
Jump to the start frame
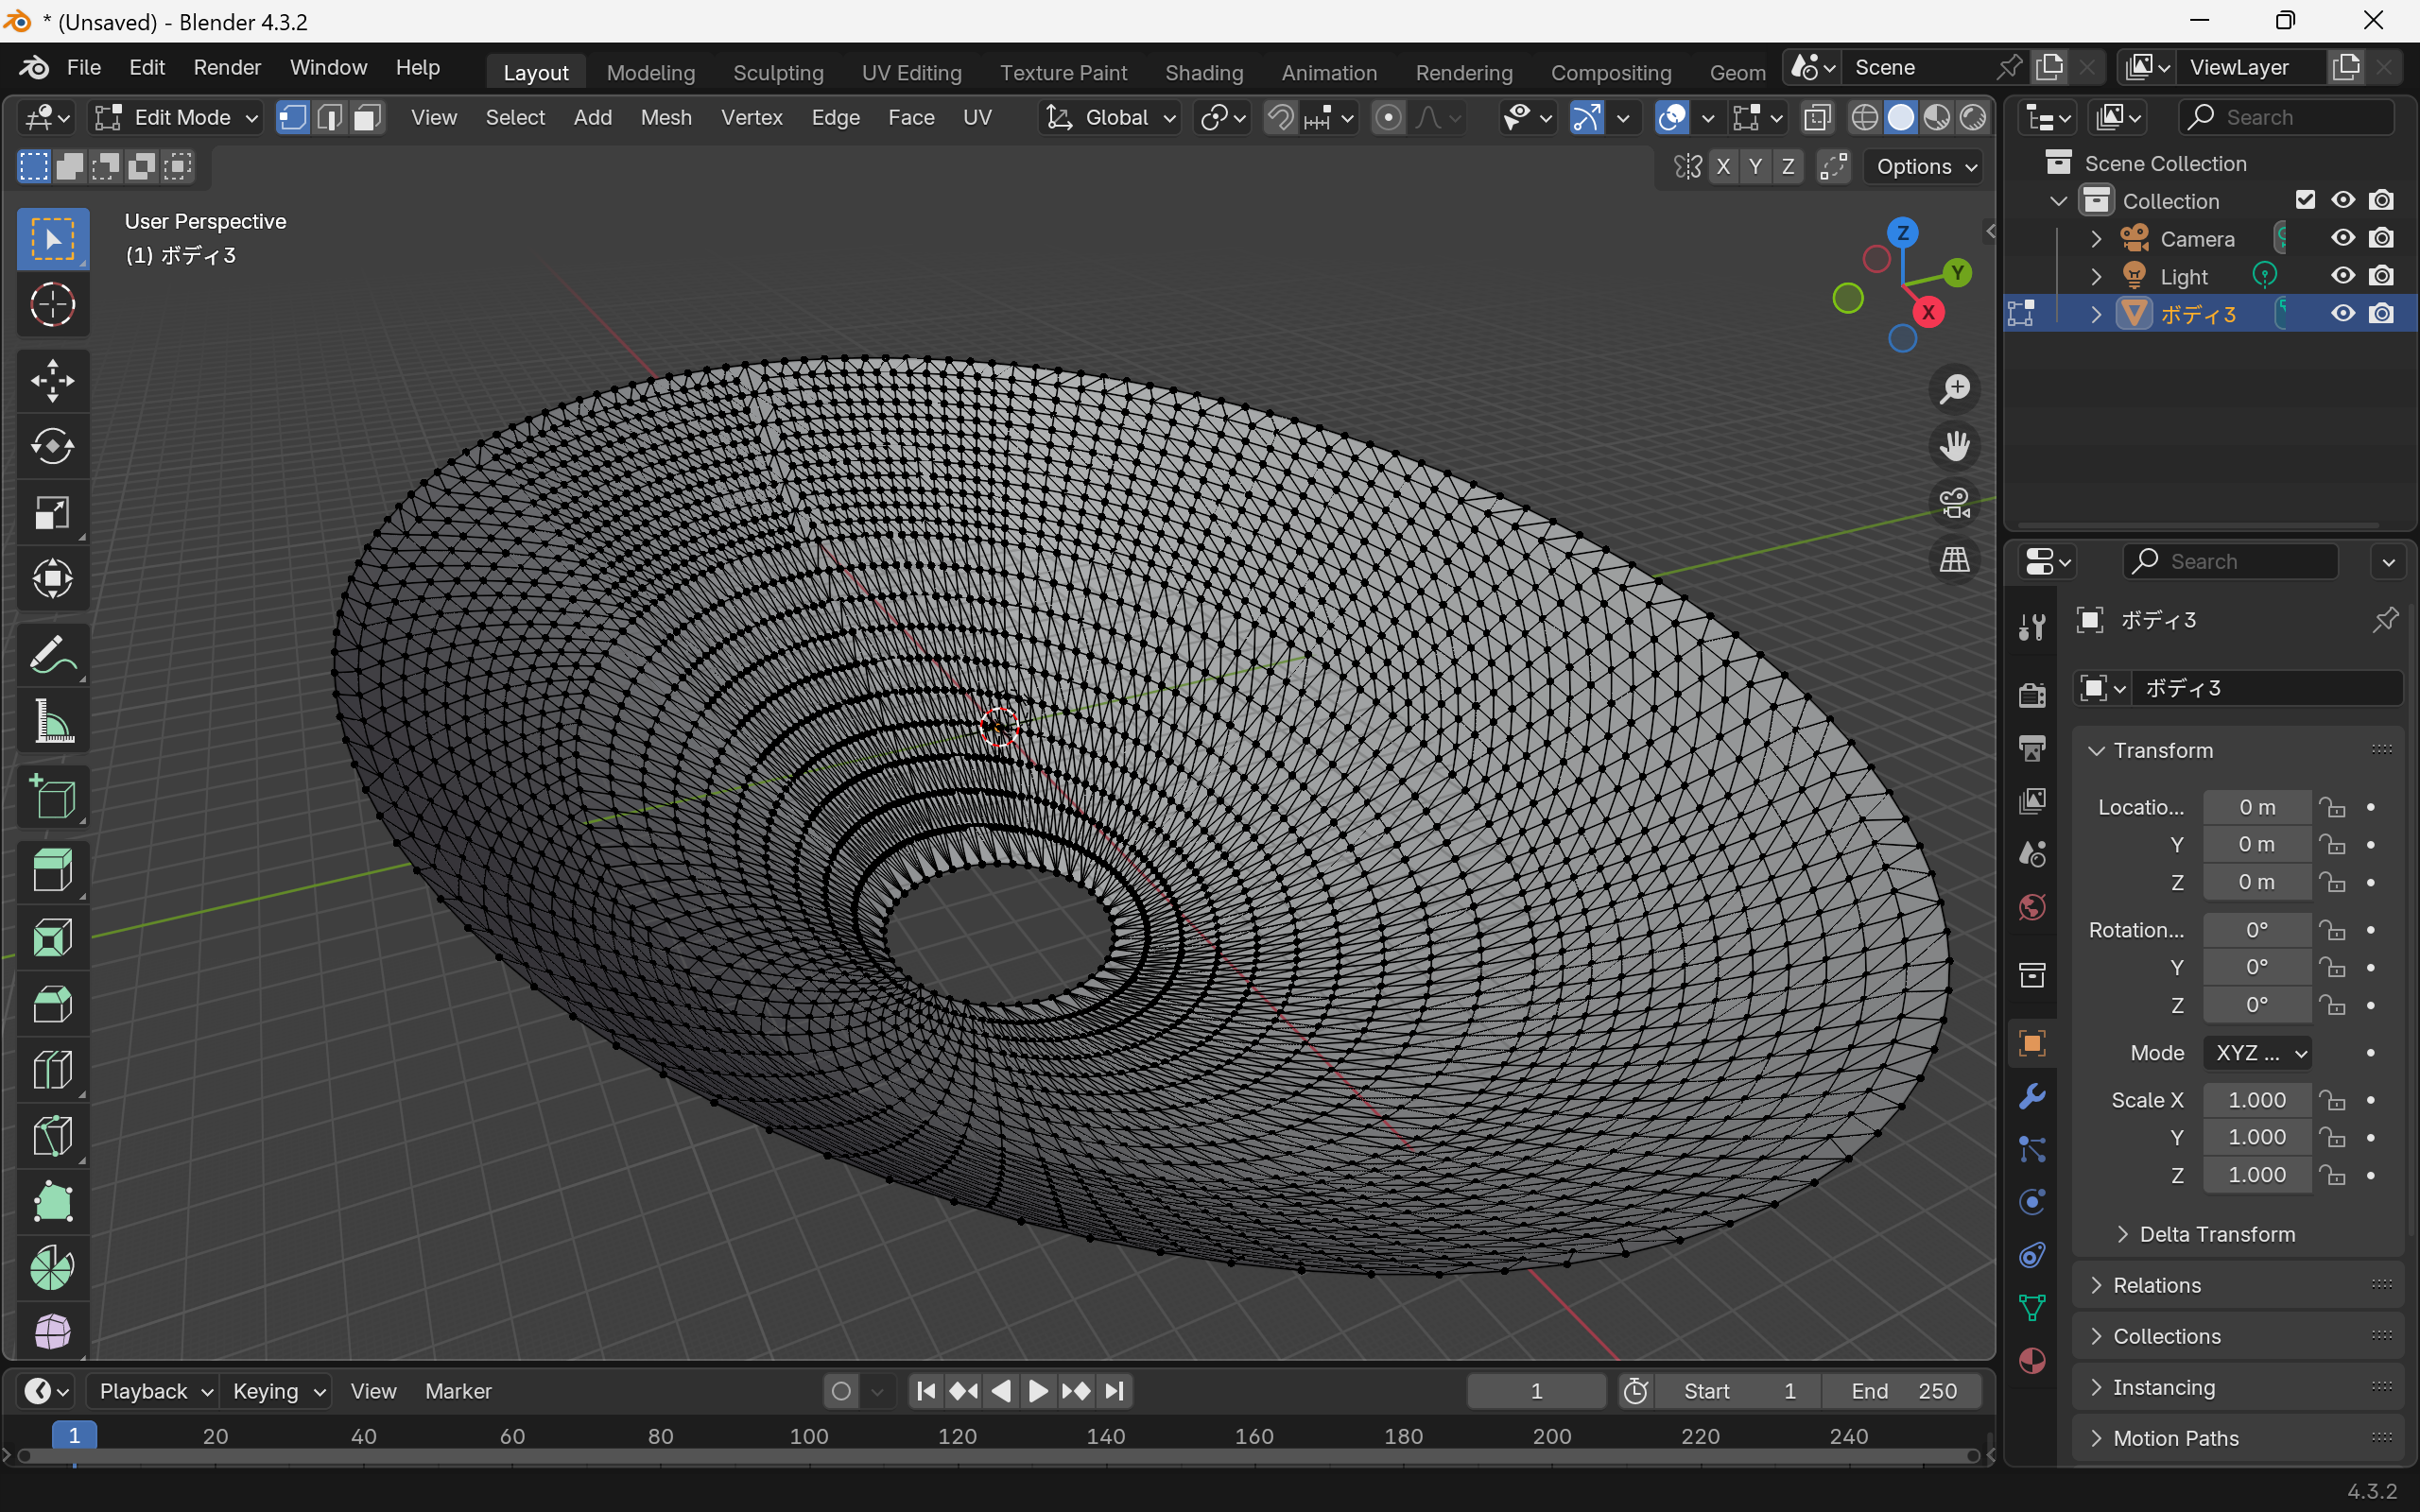click(926, 1391)
